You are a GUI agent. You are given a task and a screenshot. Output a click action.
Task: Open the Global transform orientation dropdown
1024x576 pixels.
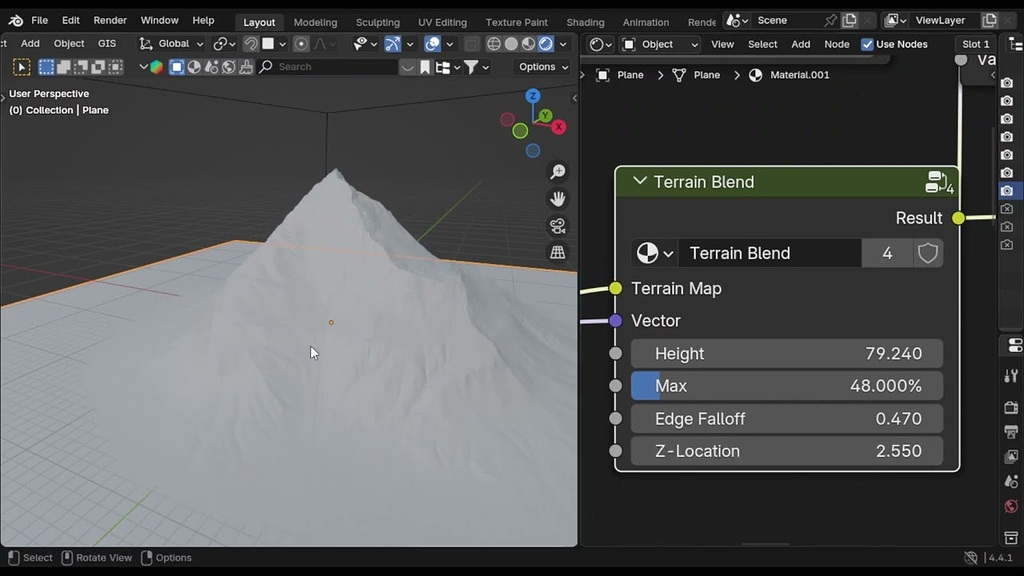(x=171, y=44)
